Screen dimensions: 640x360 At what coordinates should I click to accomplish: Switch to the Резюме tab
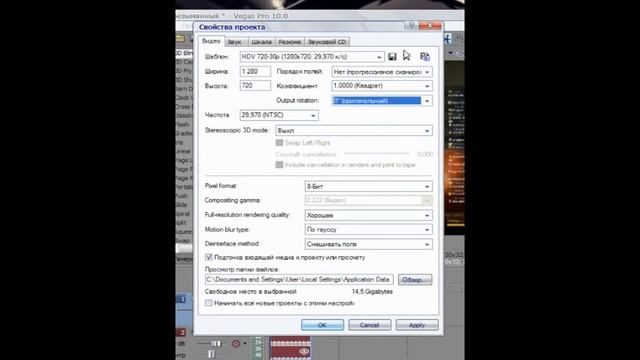pos(289,42)
